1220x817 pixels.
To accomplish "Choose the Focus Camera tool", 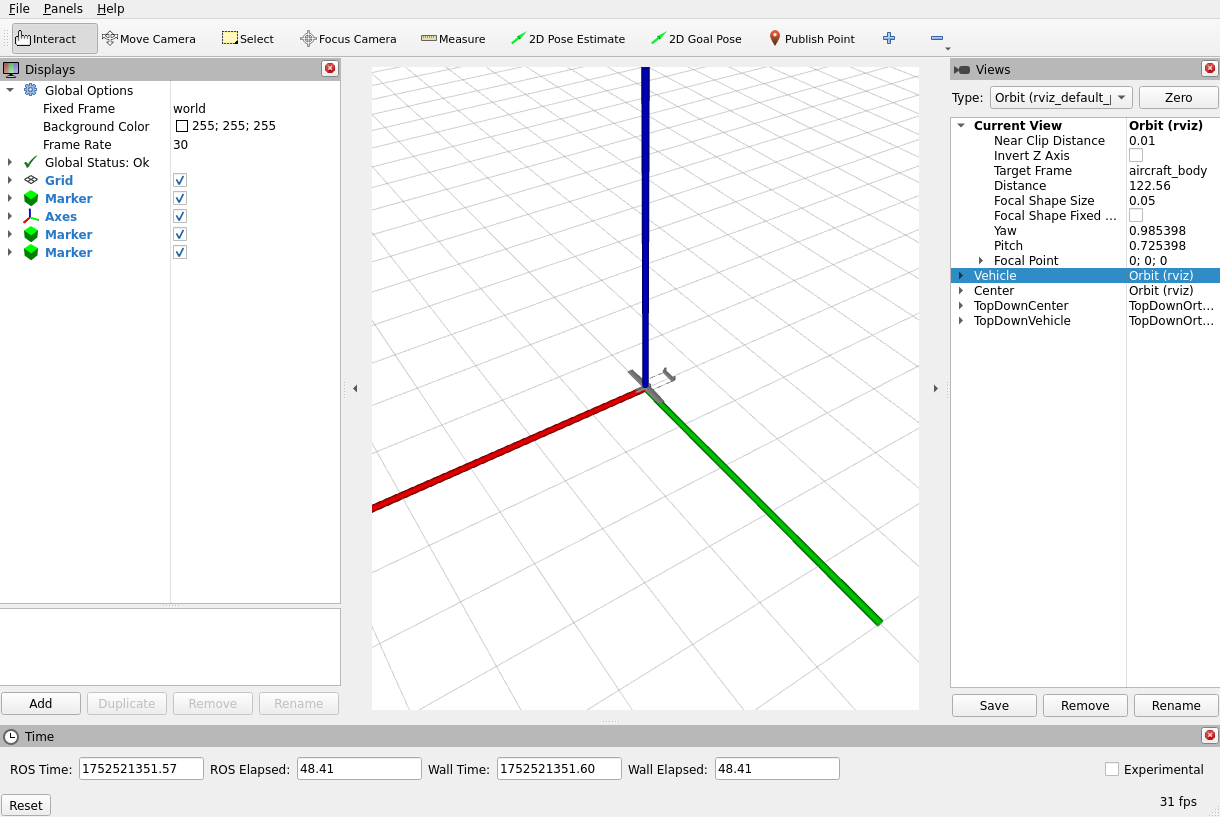I will [x=348, y=39].
